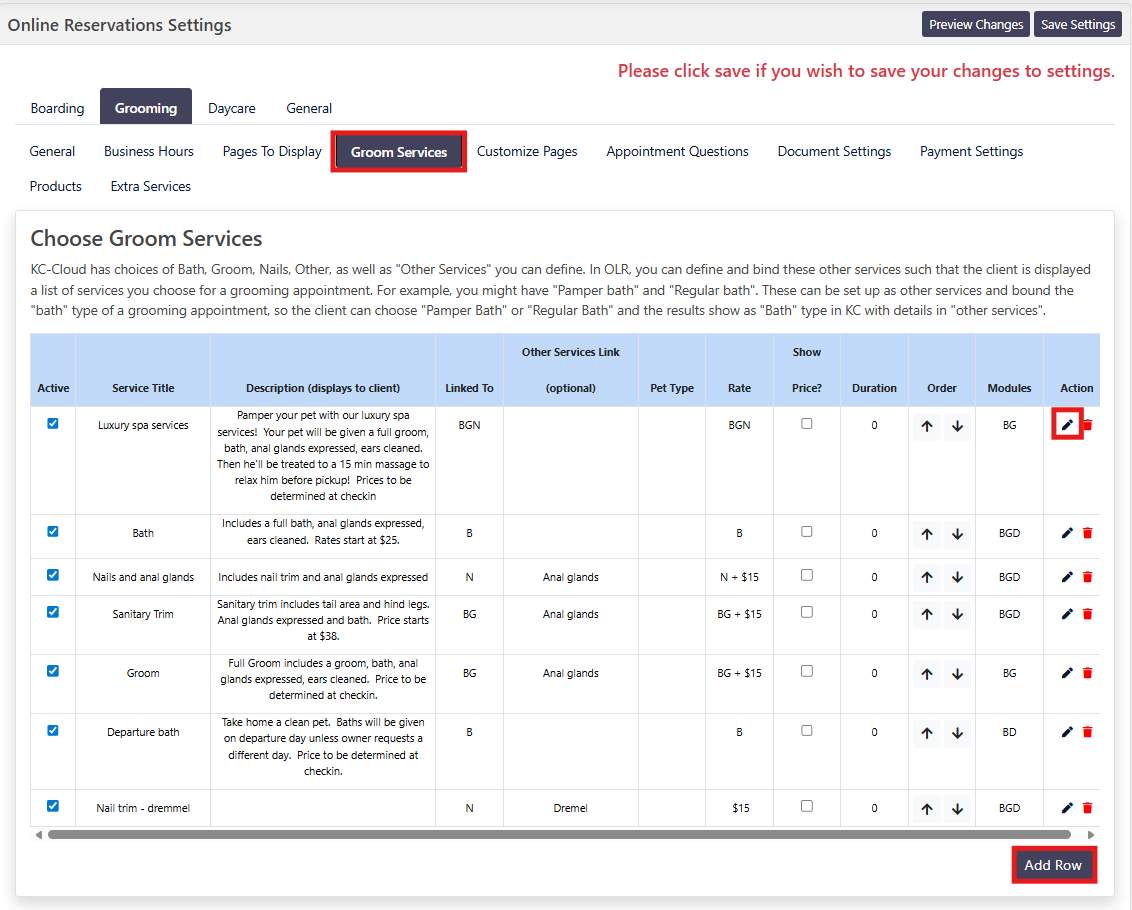1132x910 pixels.
Task: Click the Save Settings button
Action: click(x=1077, y=25)
